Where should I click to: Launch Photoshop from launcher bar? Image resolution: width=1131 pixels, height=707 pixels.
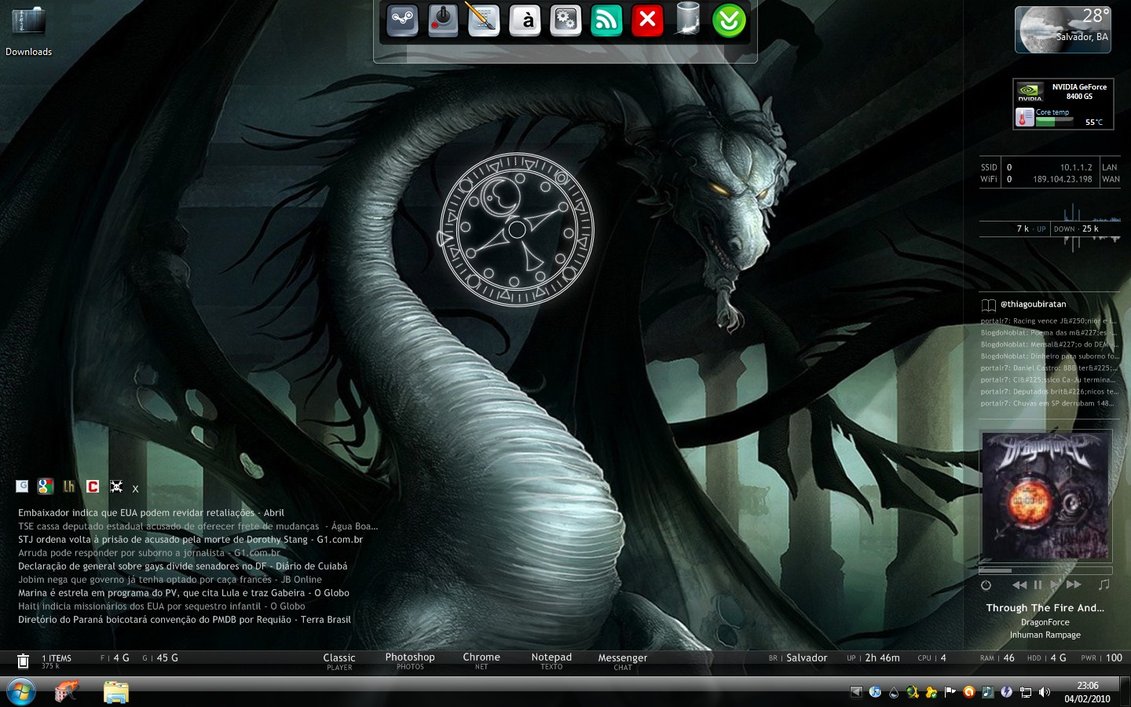(410, 661)
